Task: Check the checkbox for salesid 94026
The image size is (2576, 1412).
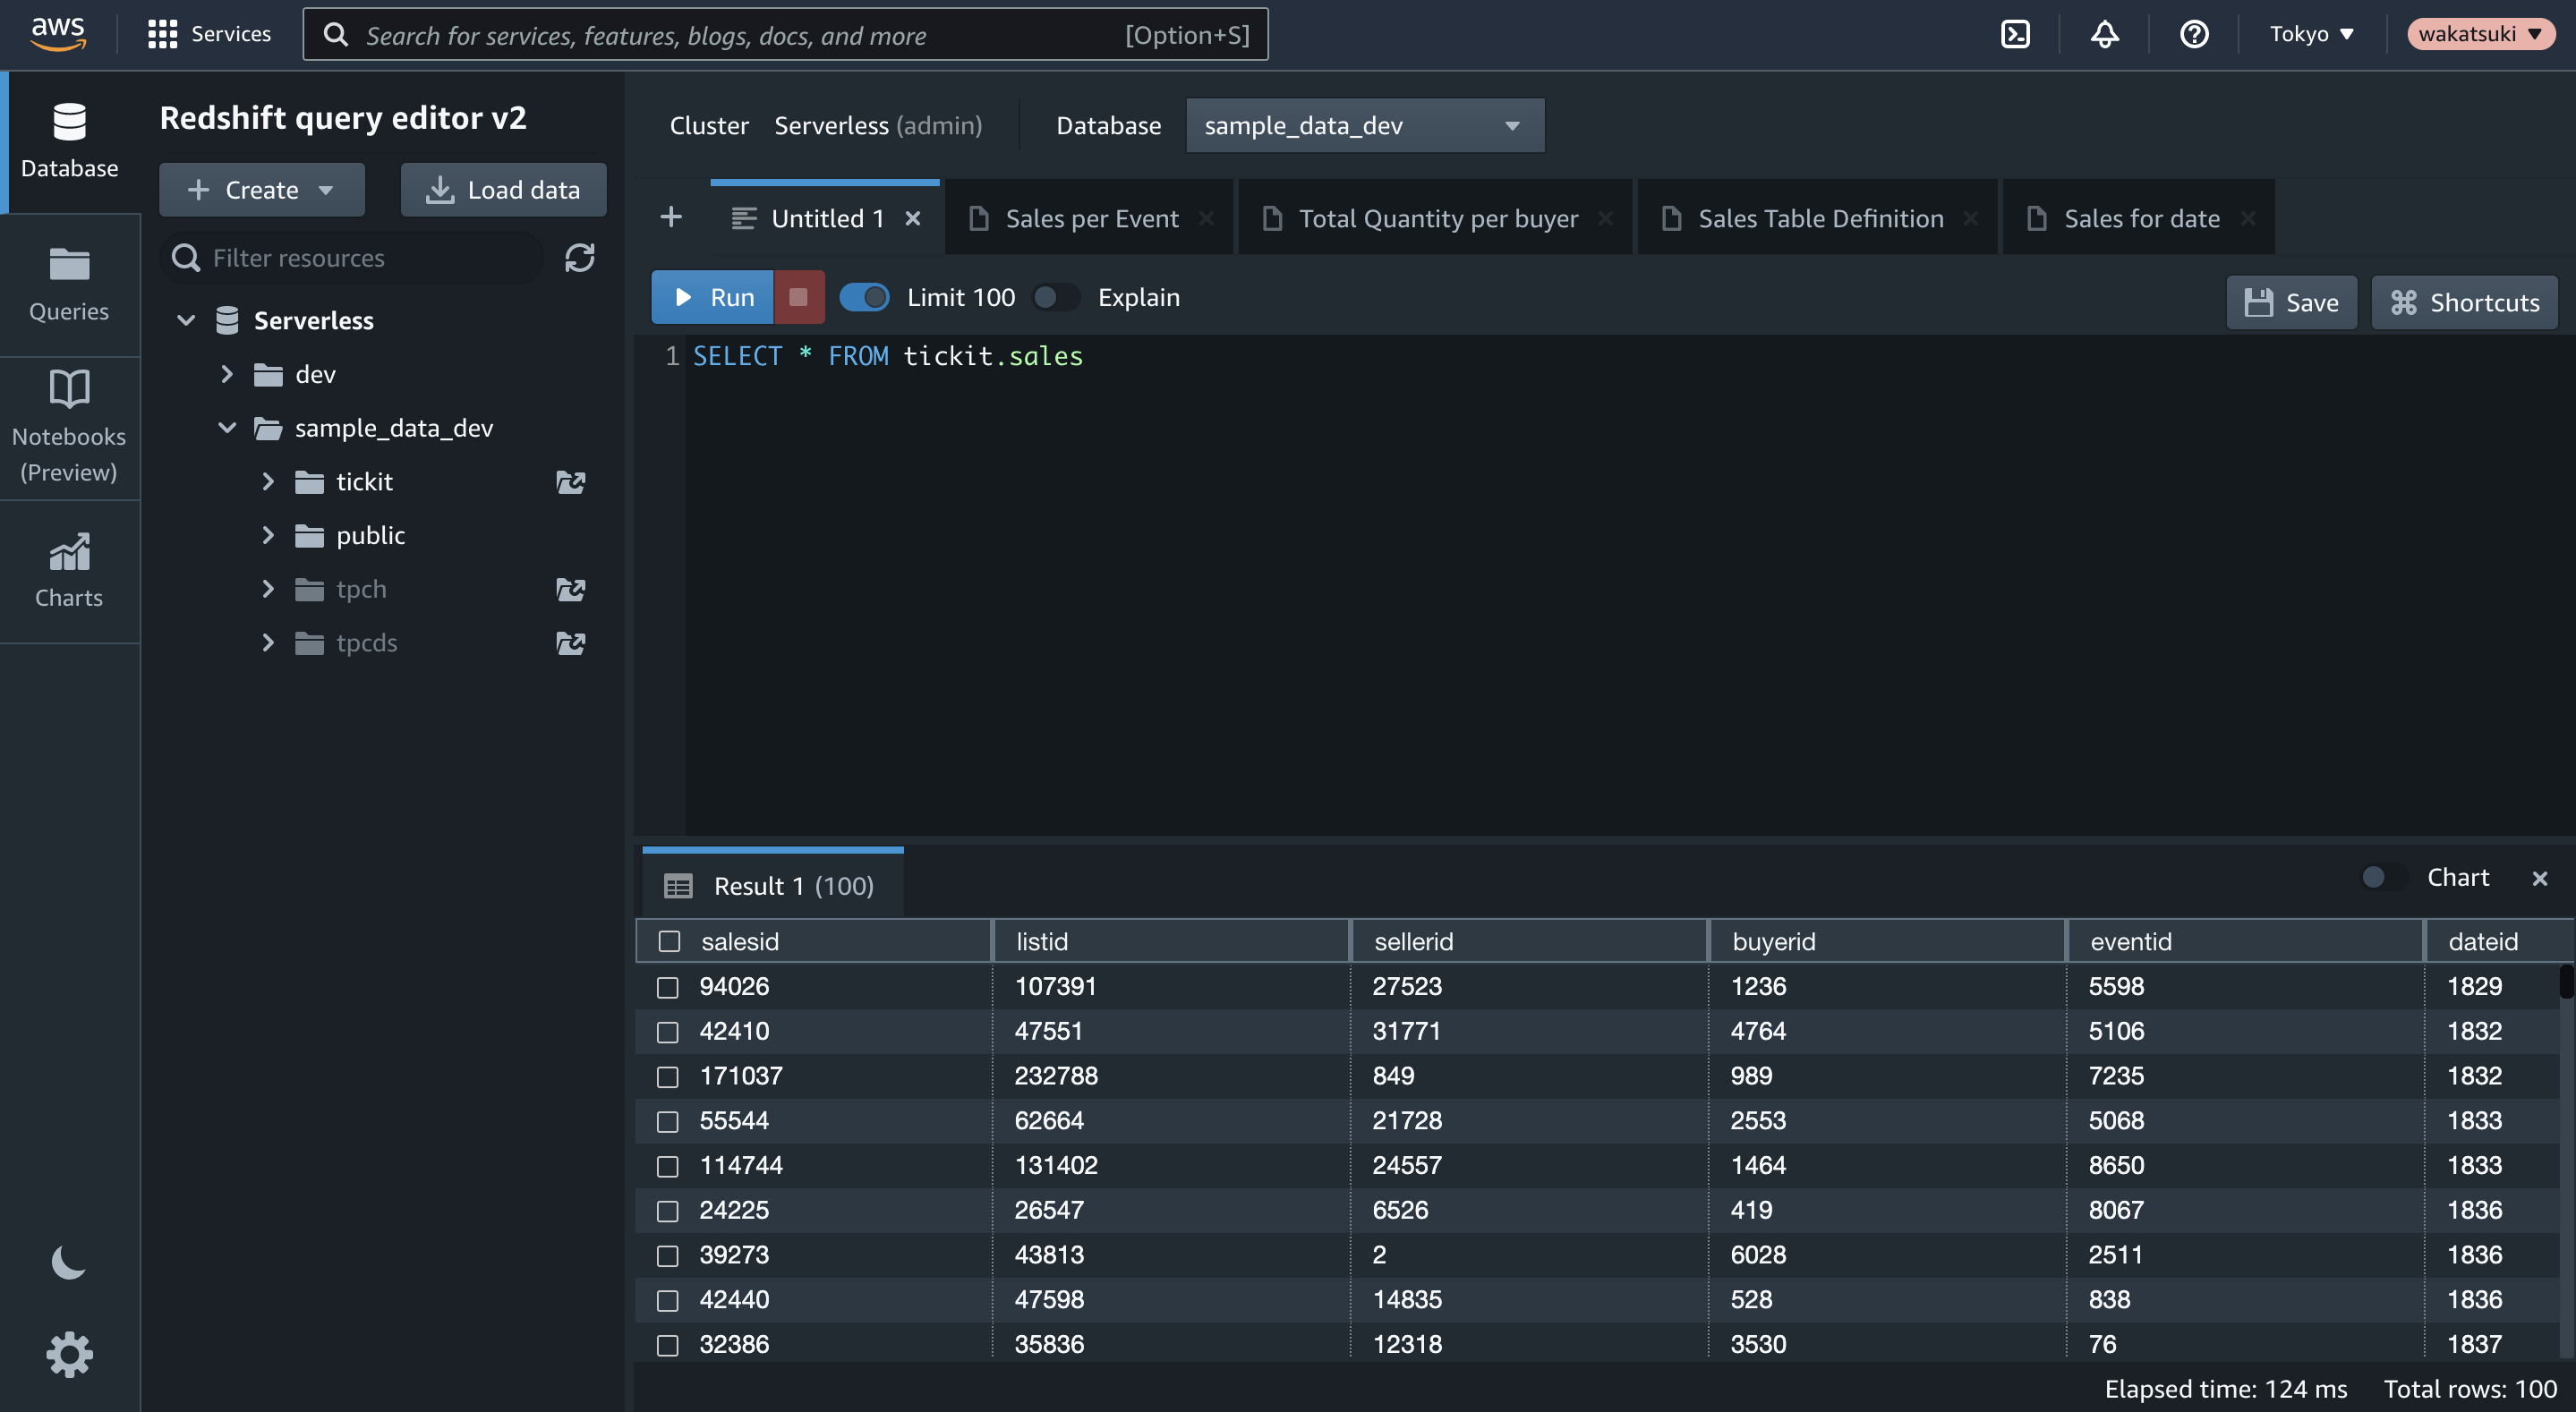Action: pos(668,986)
